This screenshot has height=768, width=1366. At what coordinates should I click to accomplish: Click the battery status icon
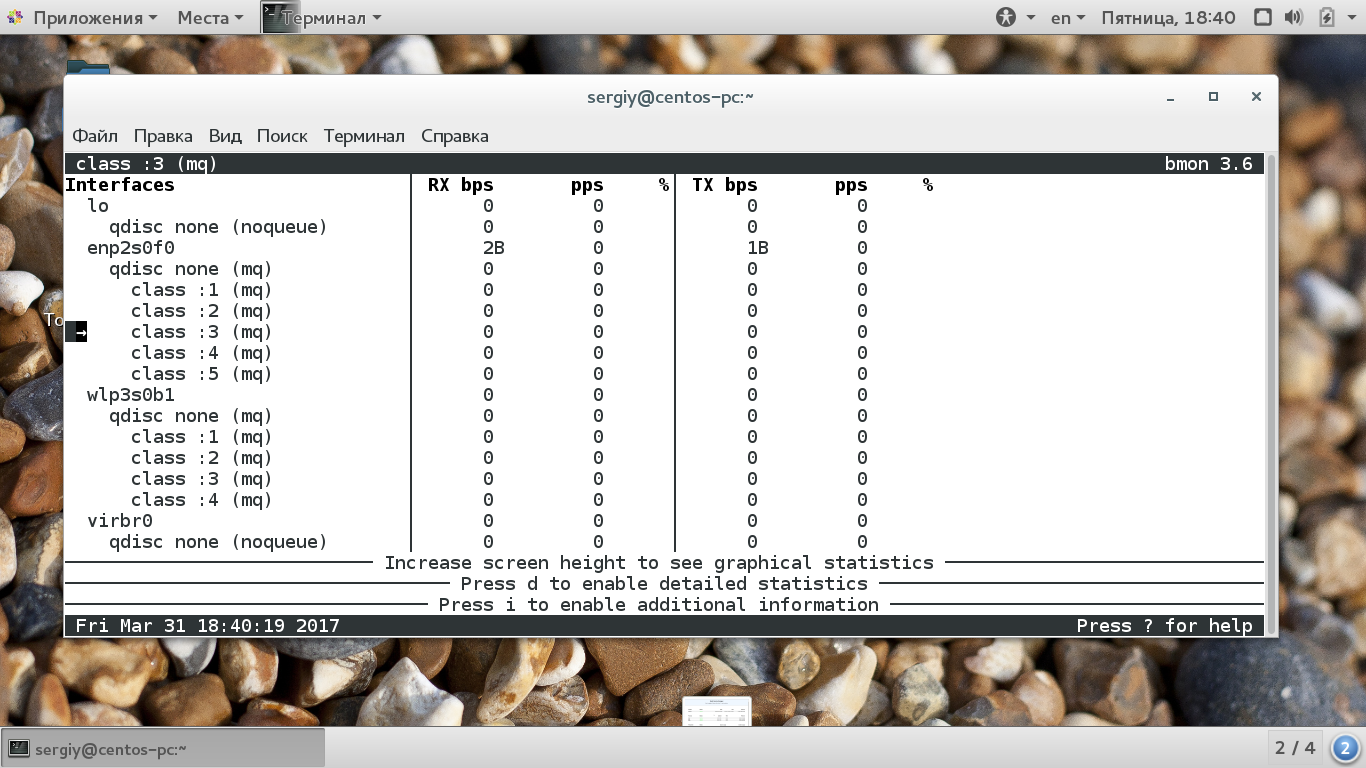(x=1327, y=17)
